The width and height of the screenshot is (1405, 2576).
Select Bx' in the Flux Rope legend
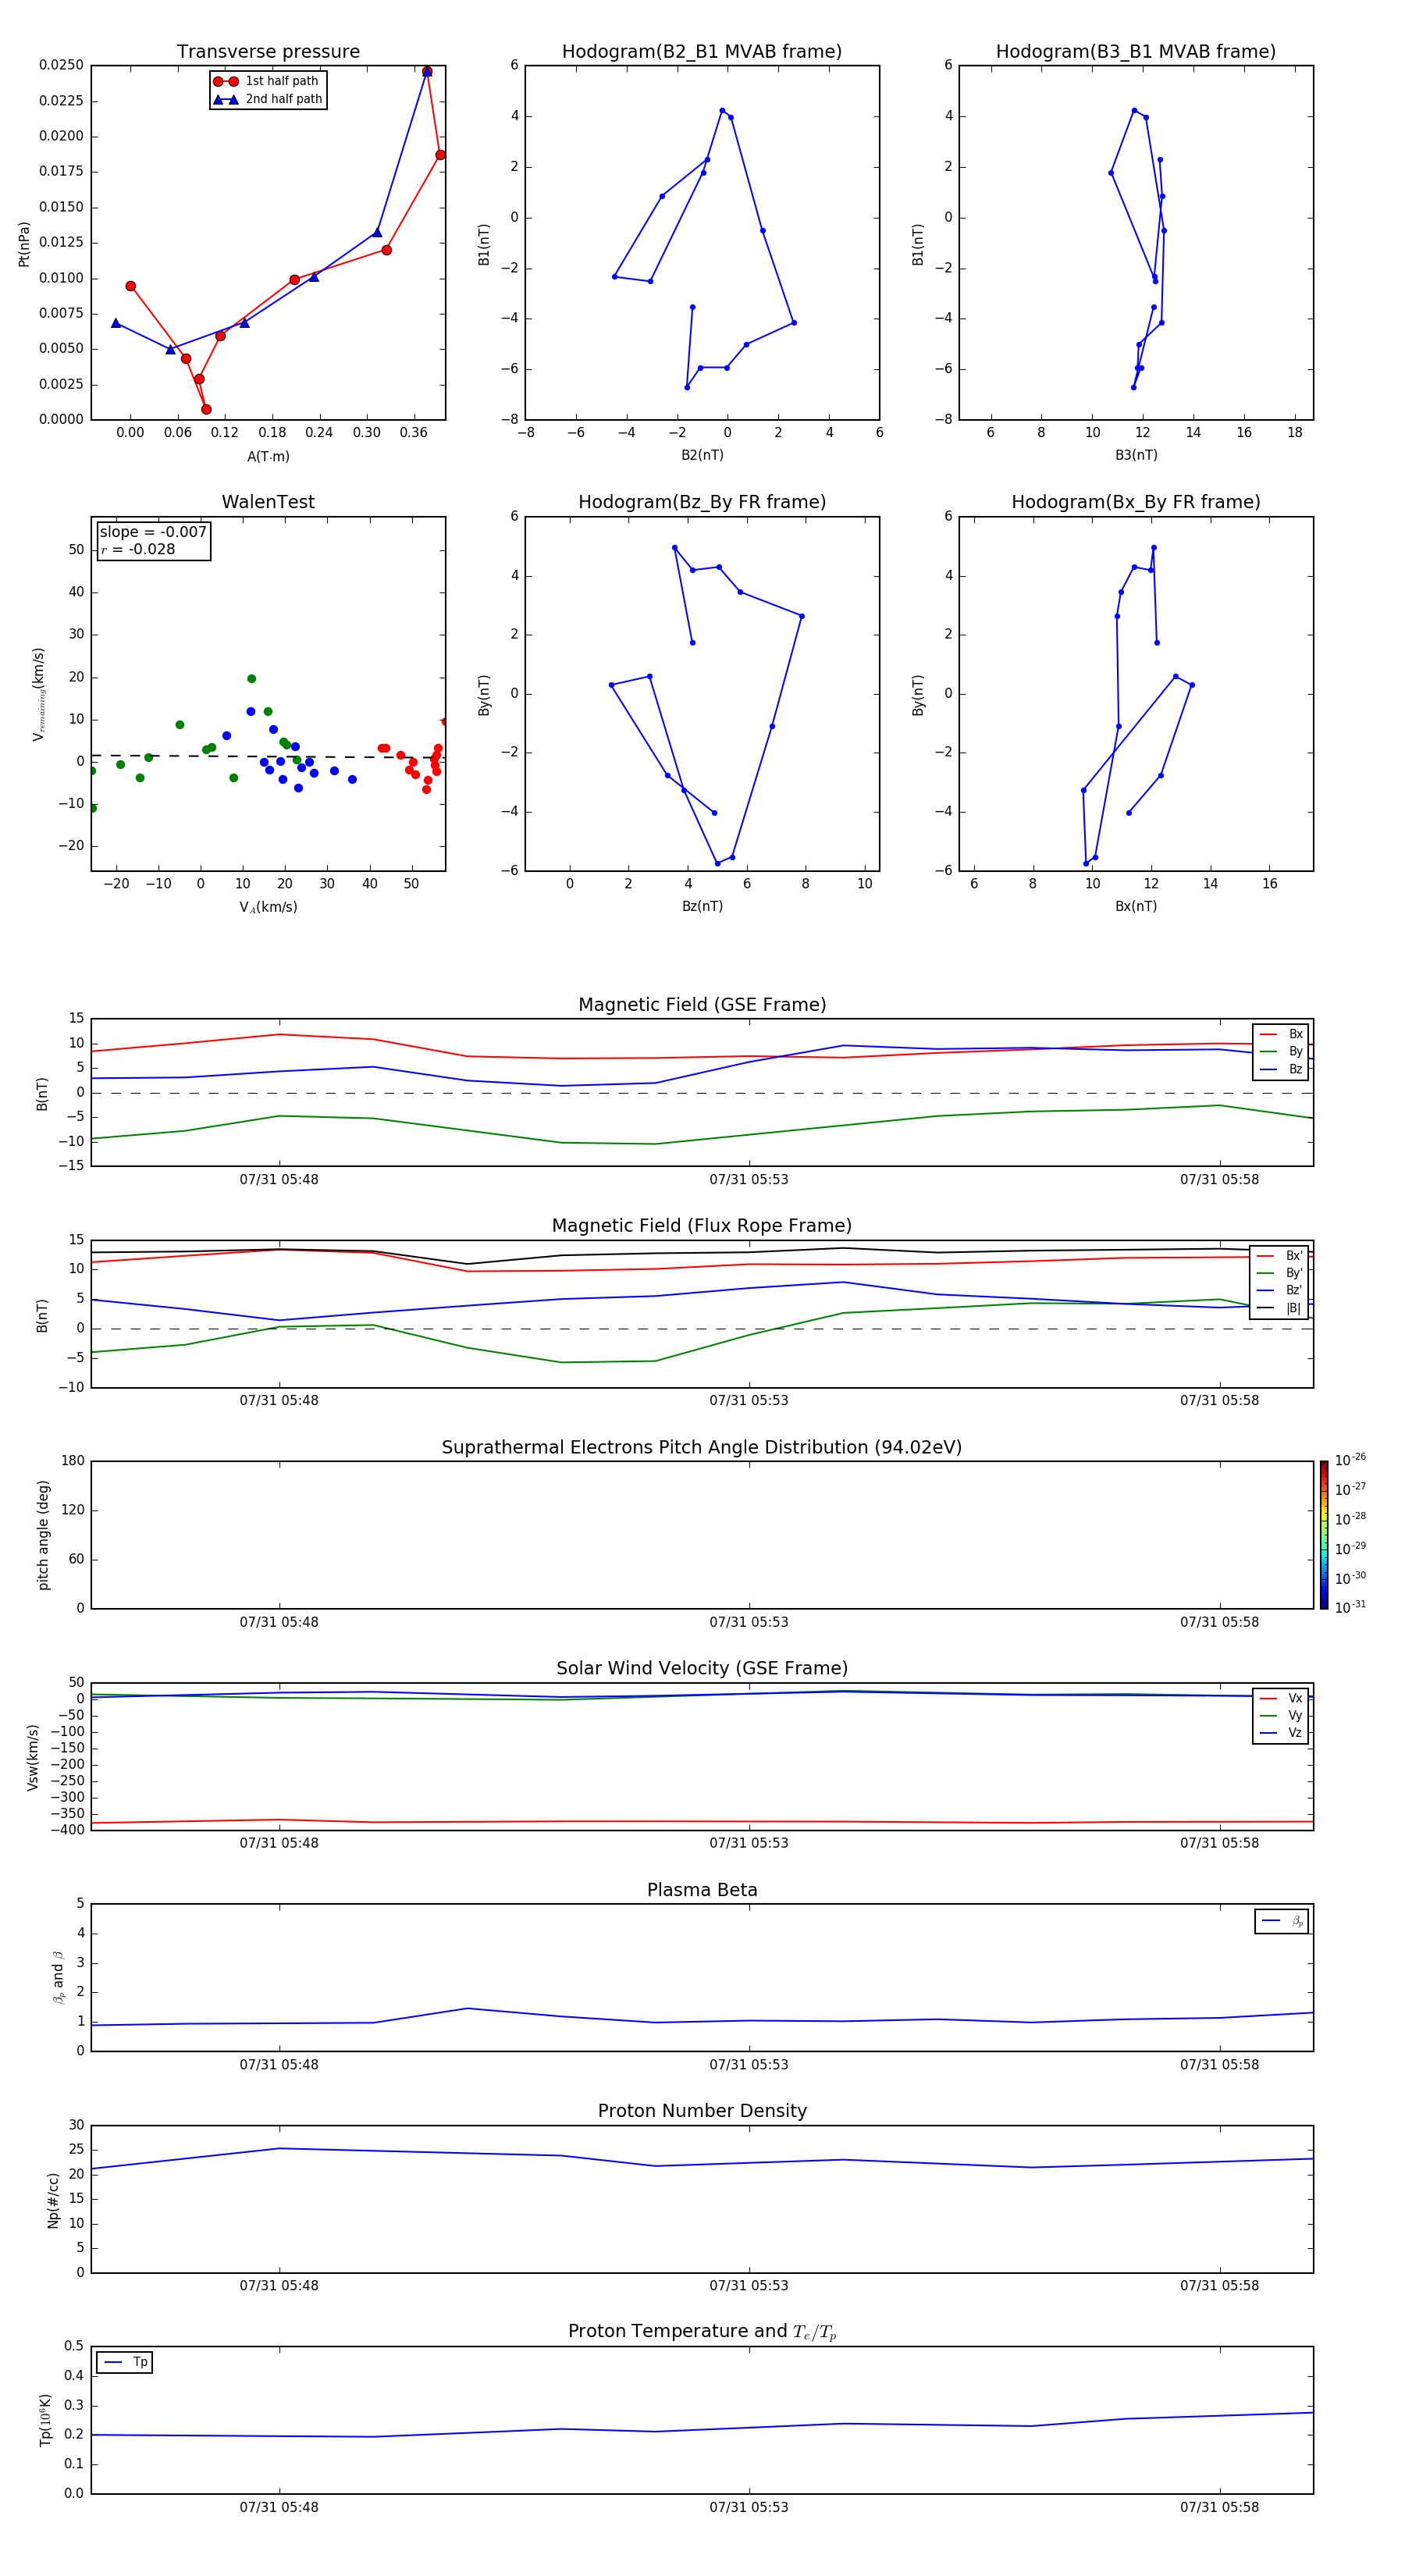tap(1280, 1256)
